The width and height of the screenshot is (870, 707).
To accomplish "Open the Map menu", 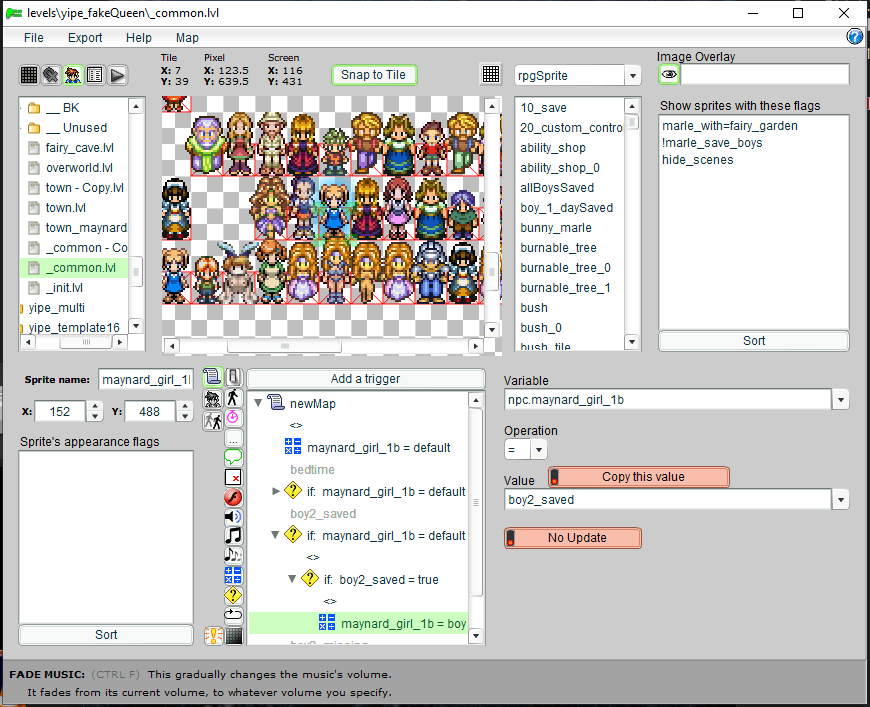I will [187, 38].
